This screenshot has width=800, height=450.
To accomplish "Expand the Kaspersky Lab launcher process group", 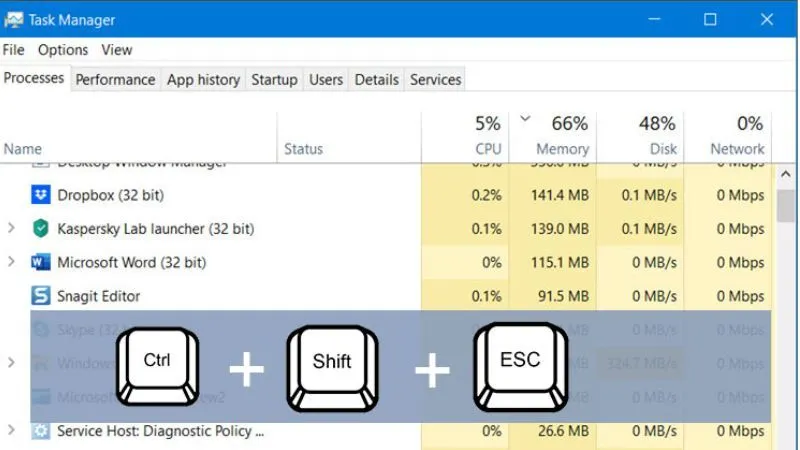I will pyautogui.click(x=11, y=229).
